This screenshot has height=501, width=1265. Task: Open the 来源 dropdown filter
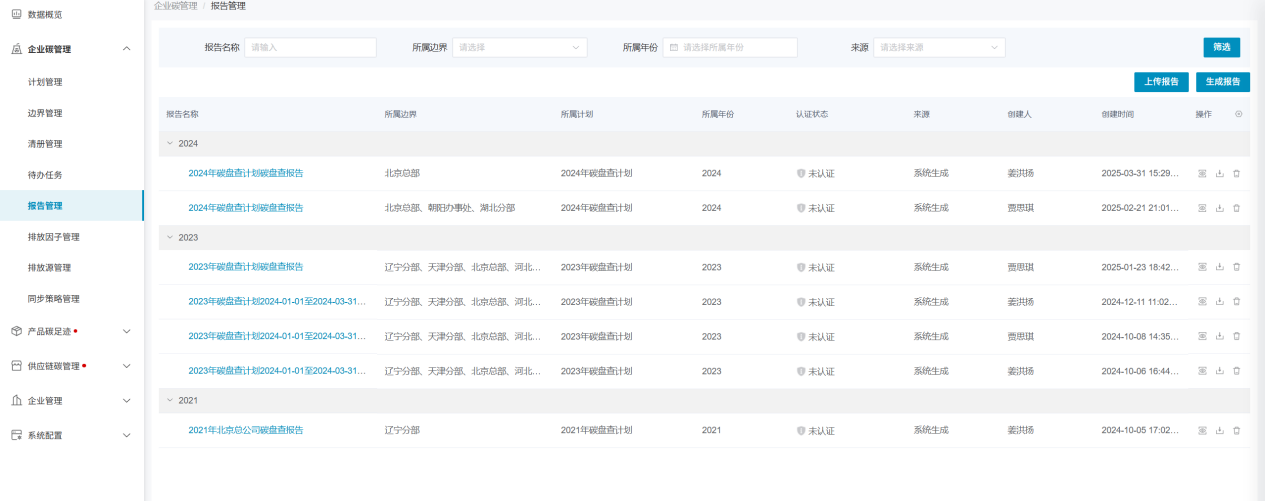pos(939,47)
